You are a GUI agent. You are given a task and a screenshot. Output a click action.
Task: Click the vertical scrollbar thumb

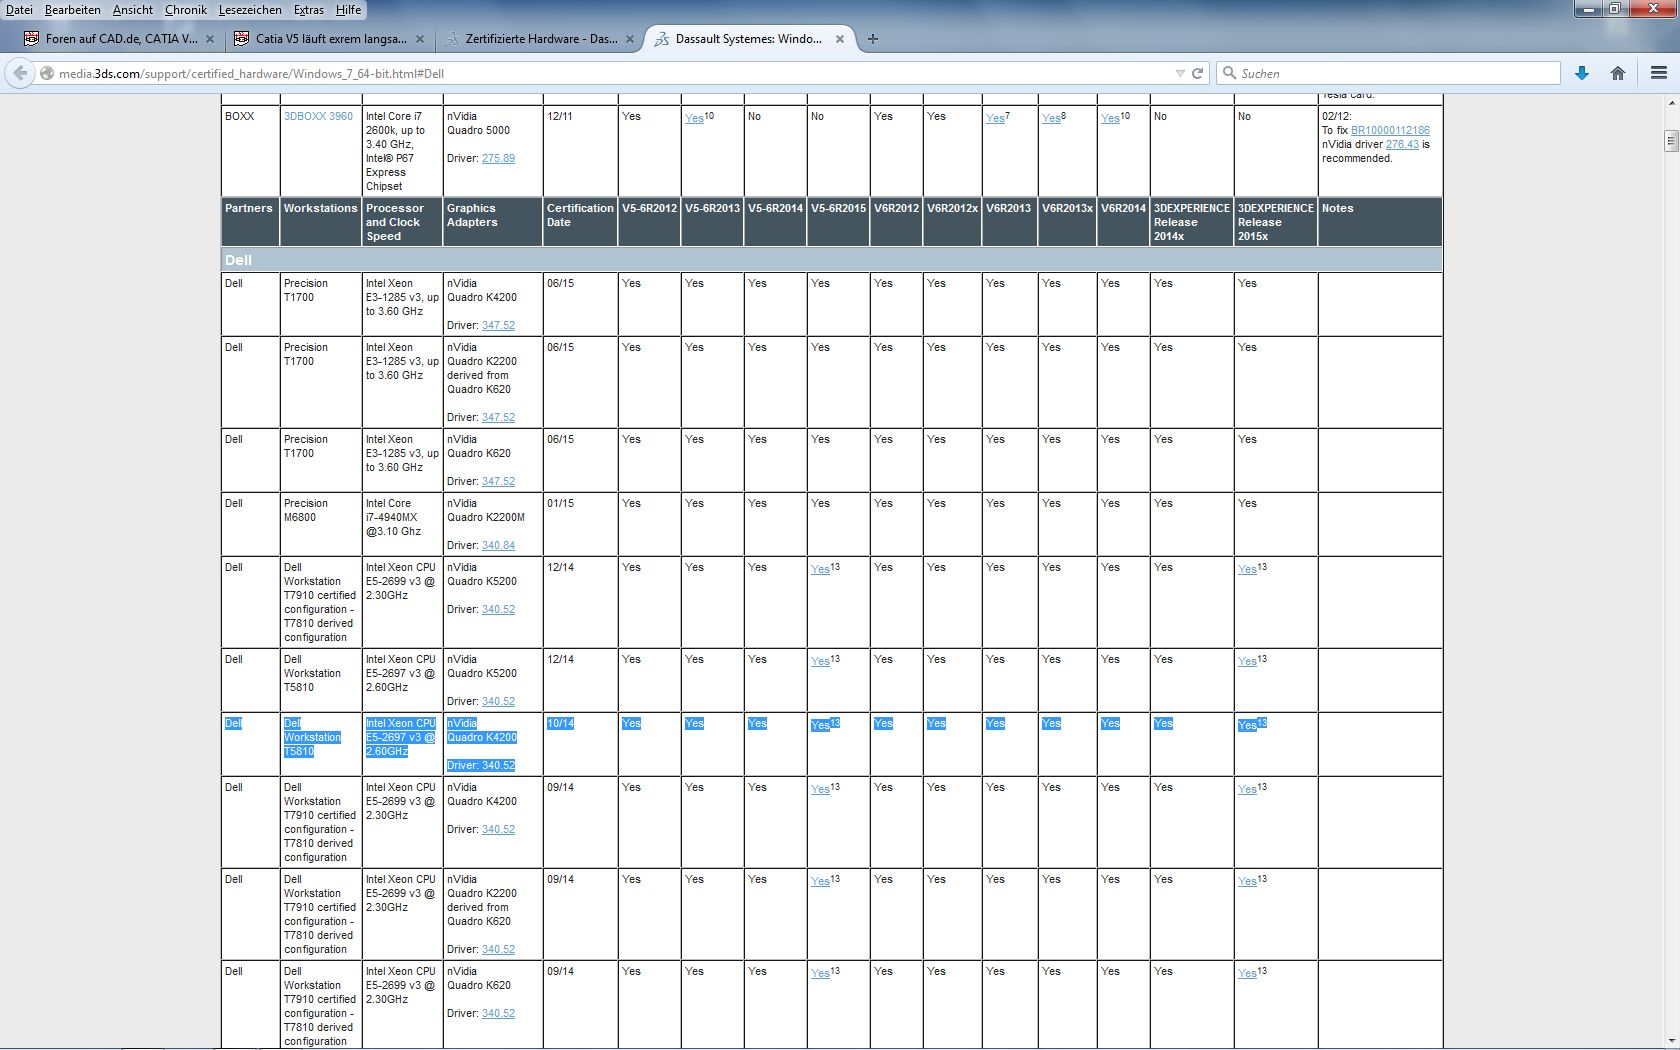coord(1671,141)
